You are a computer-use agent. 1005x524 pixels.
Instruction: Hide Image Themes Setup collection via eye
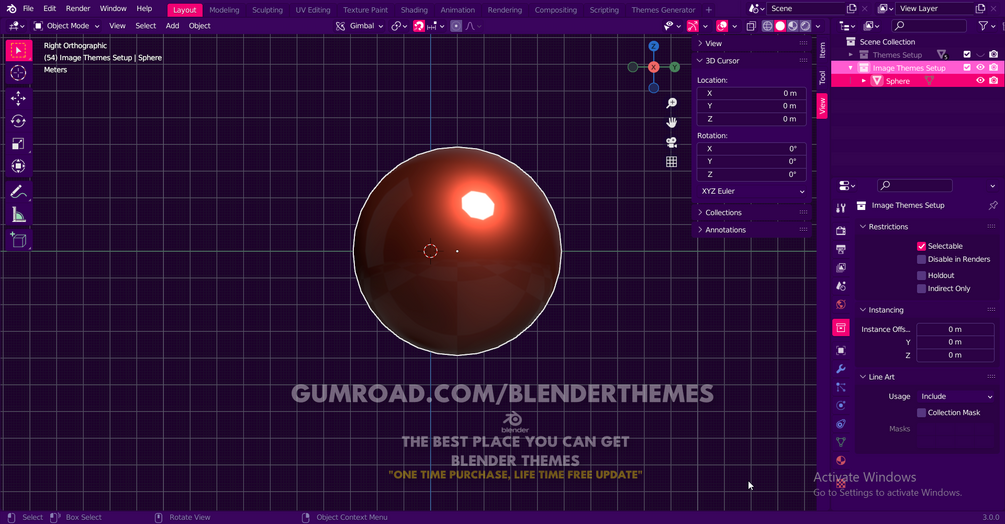(x=980, y=68)
